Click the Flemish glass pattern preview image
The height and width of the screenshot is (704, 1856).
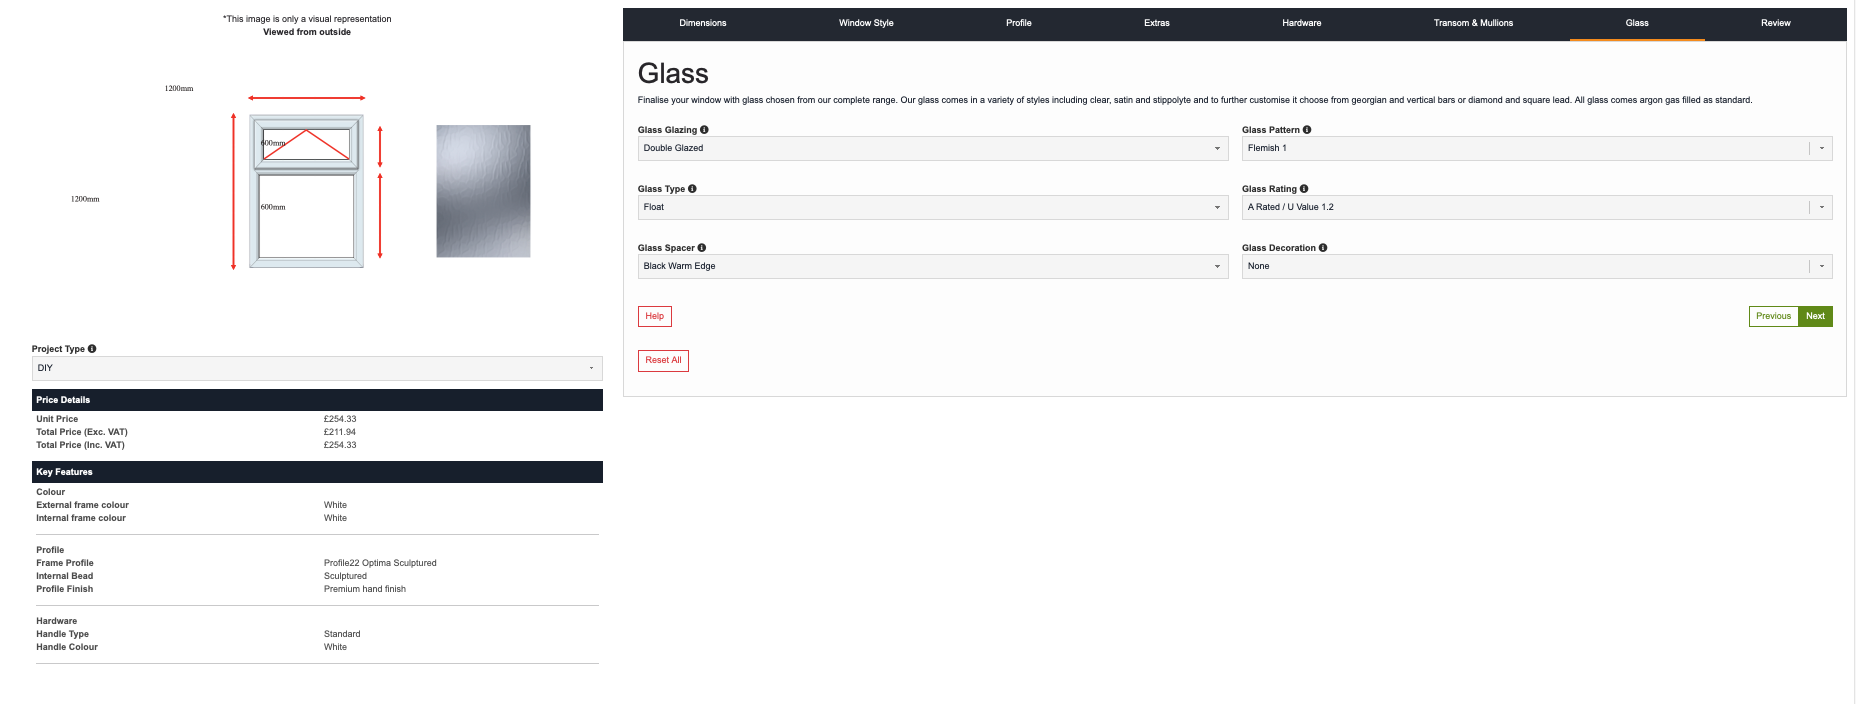[483, 191]
